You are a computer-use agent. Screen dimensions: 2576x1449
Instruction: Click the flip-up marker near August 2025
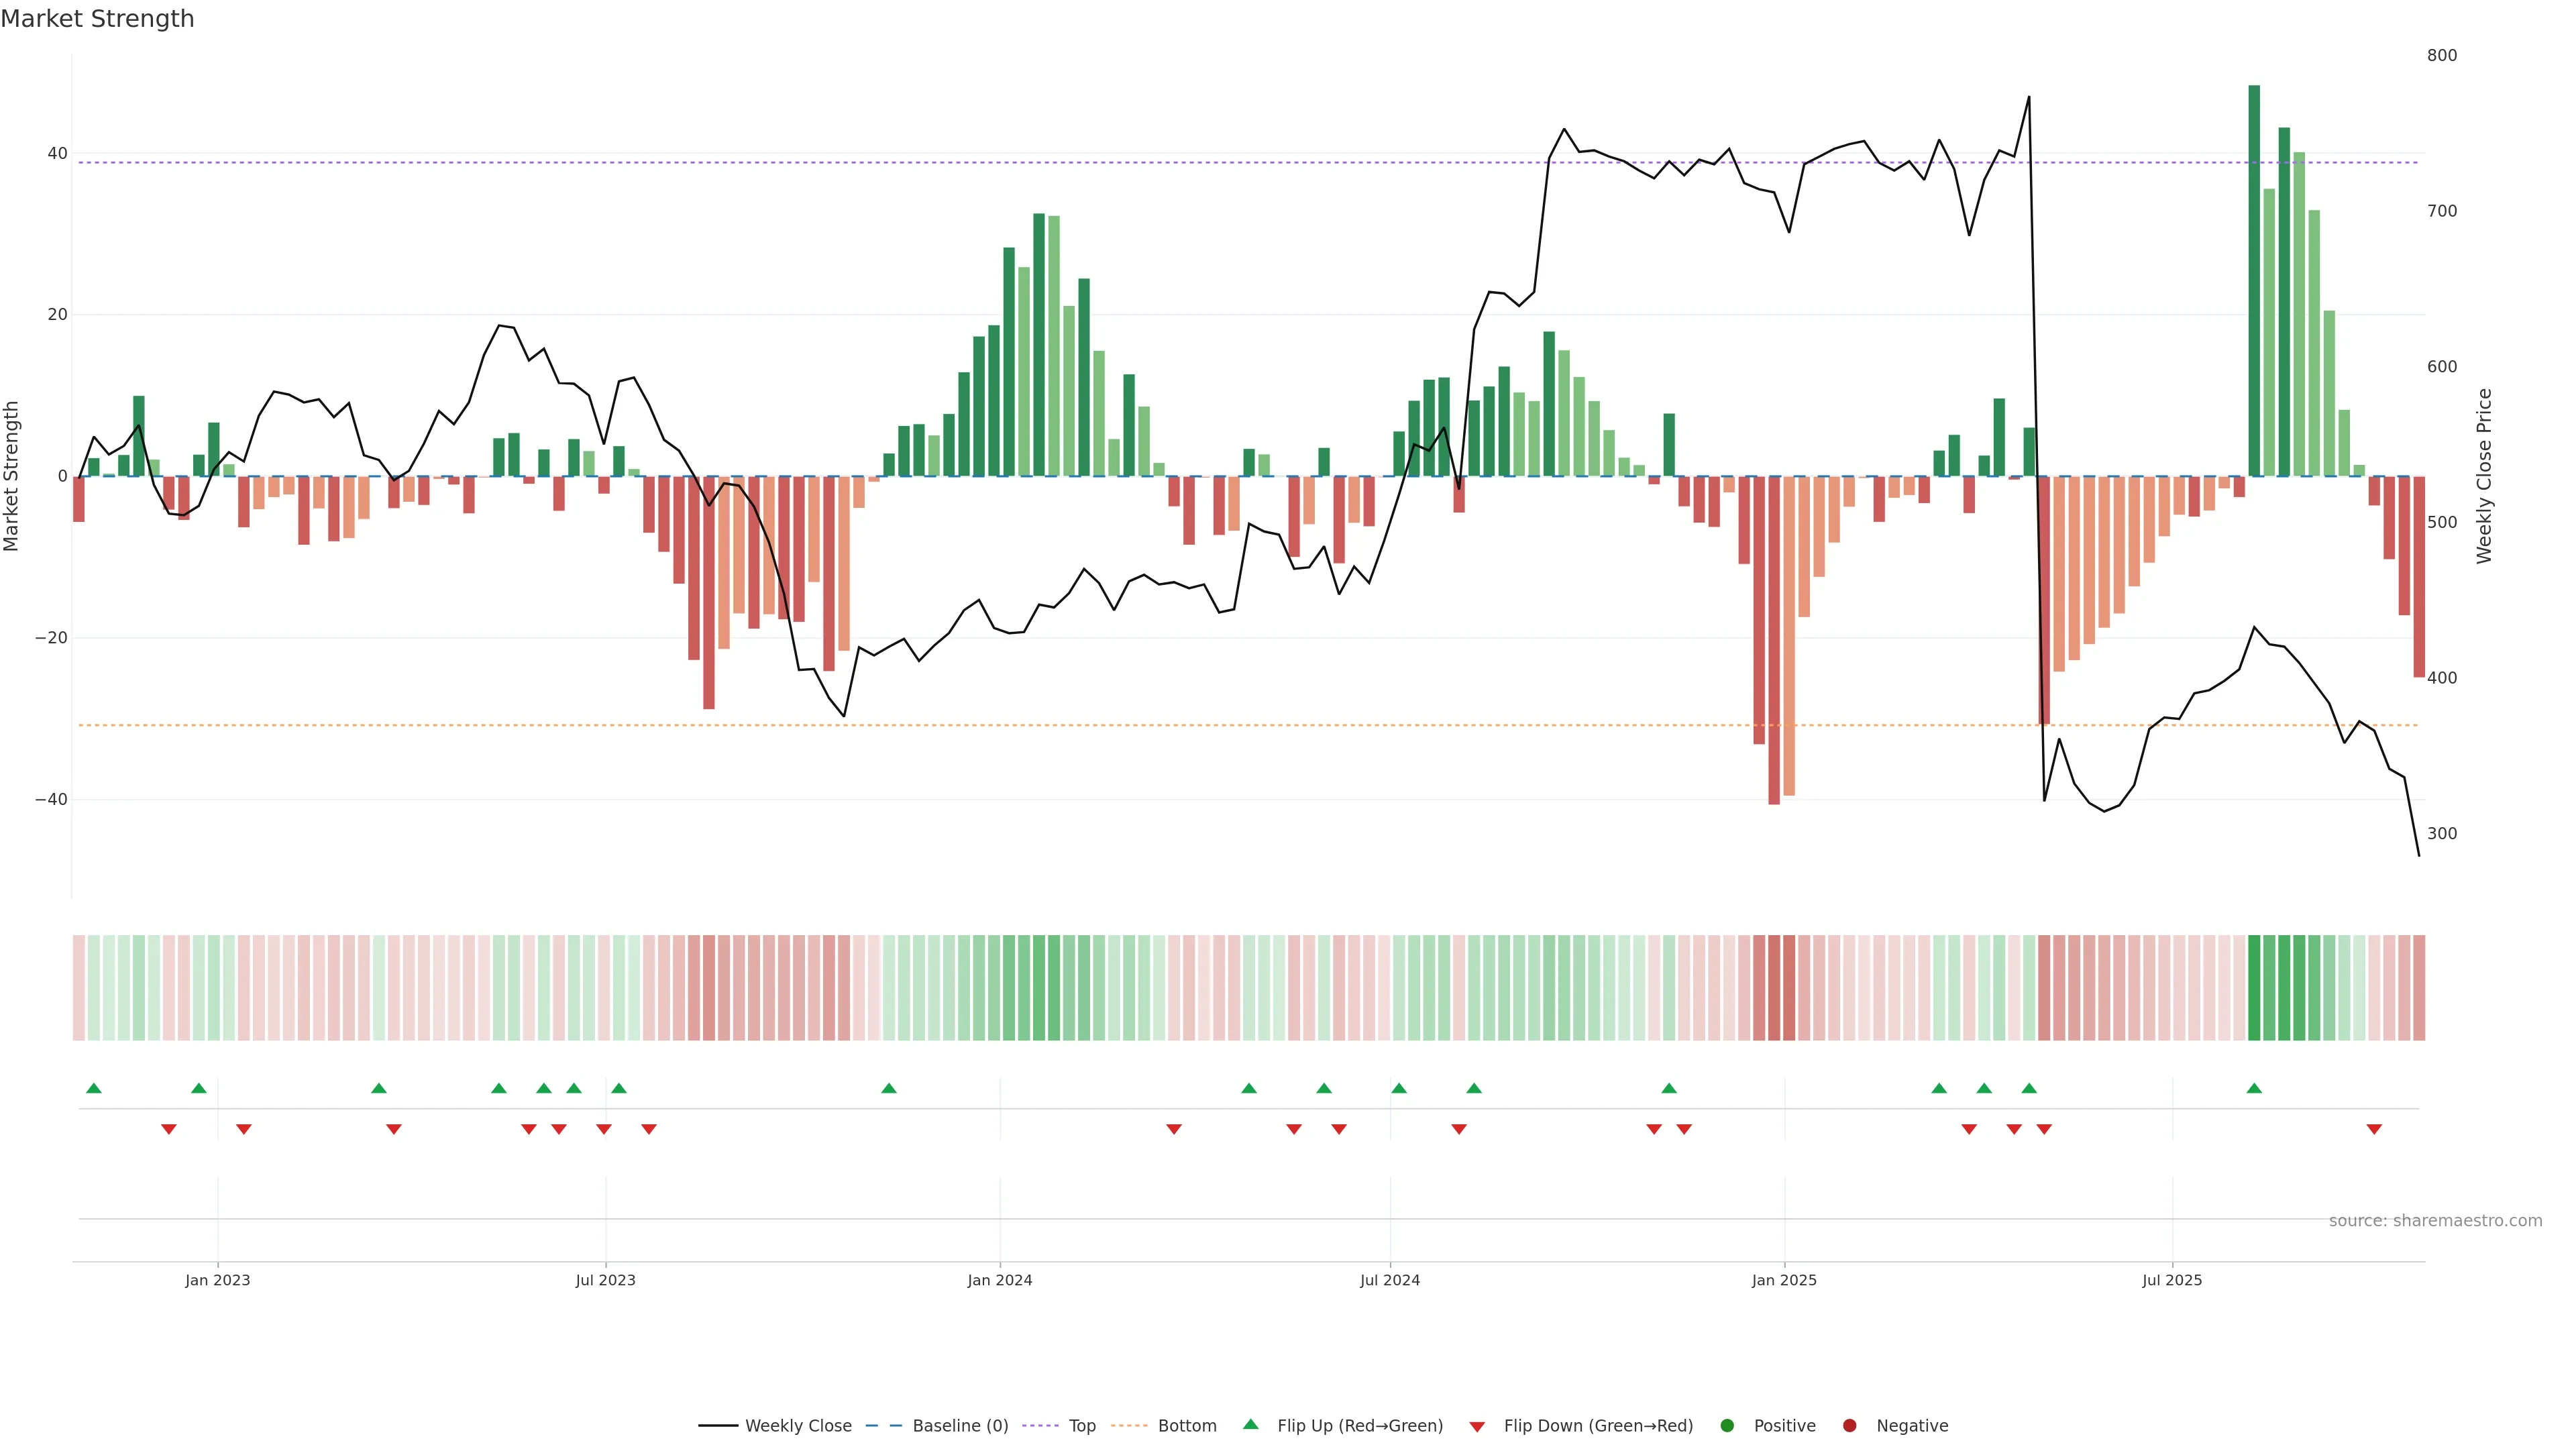pos(2254,1088)
